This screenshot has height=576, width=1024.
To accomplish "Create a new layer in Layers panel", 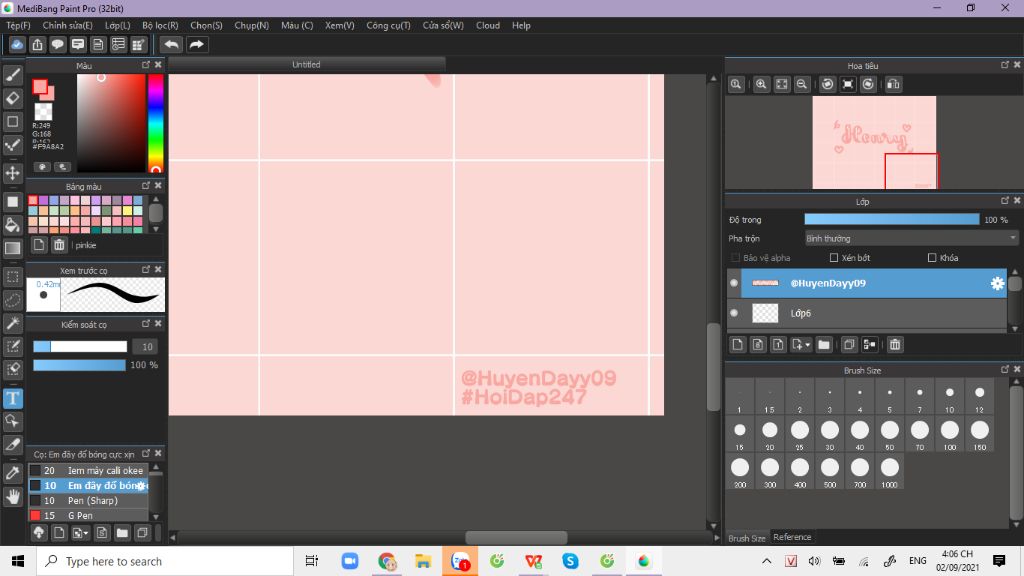I will 737,344.
